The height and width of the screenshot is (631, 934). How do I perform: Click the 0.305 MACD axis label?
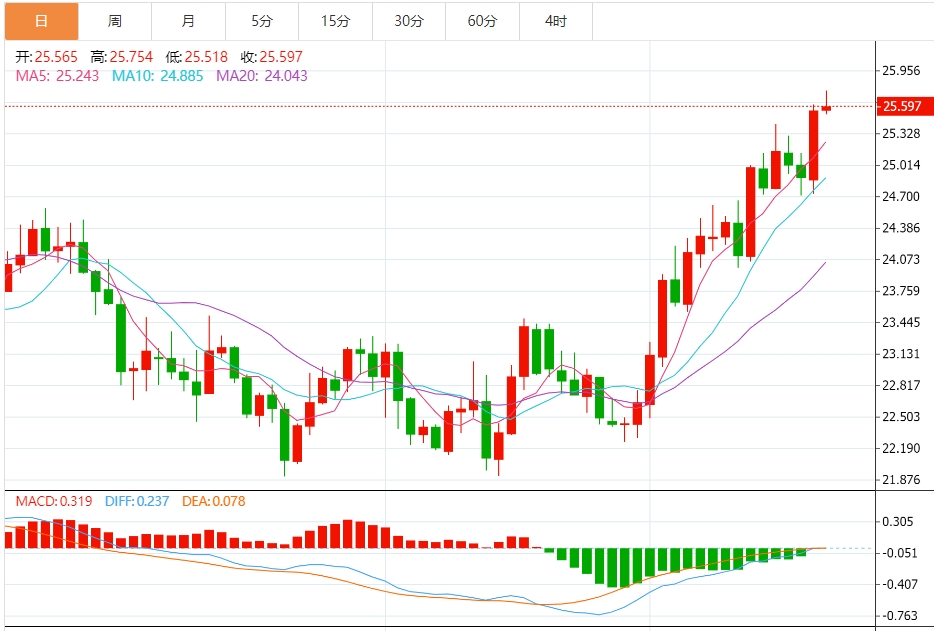click(x=898, y=522)
